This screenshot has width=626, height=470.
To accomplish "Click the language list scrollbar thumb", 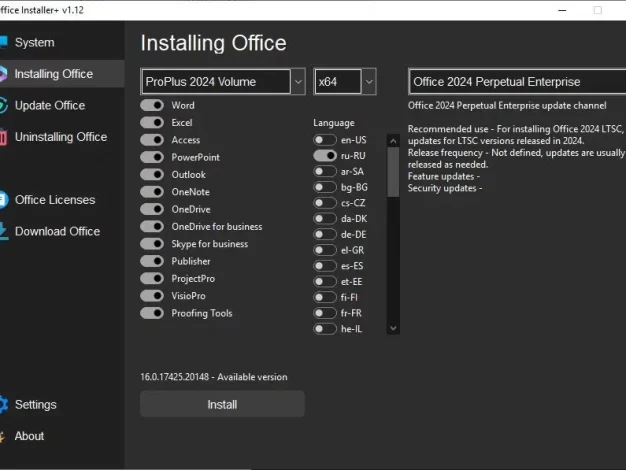I will pos(393,172).
